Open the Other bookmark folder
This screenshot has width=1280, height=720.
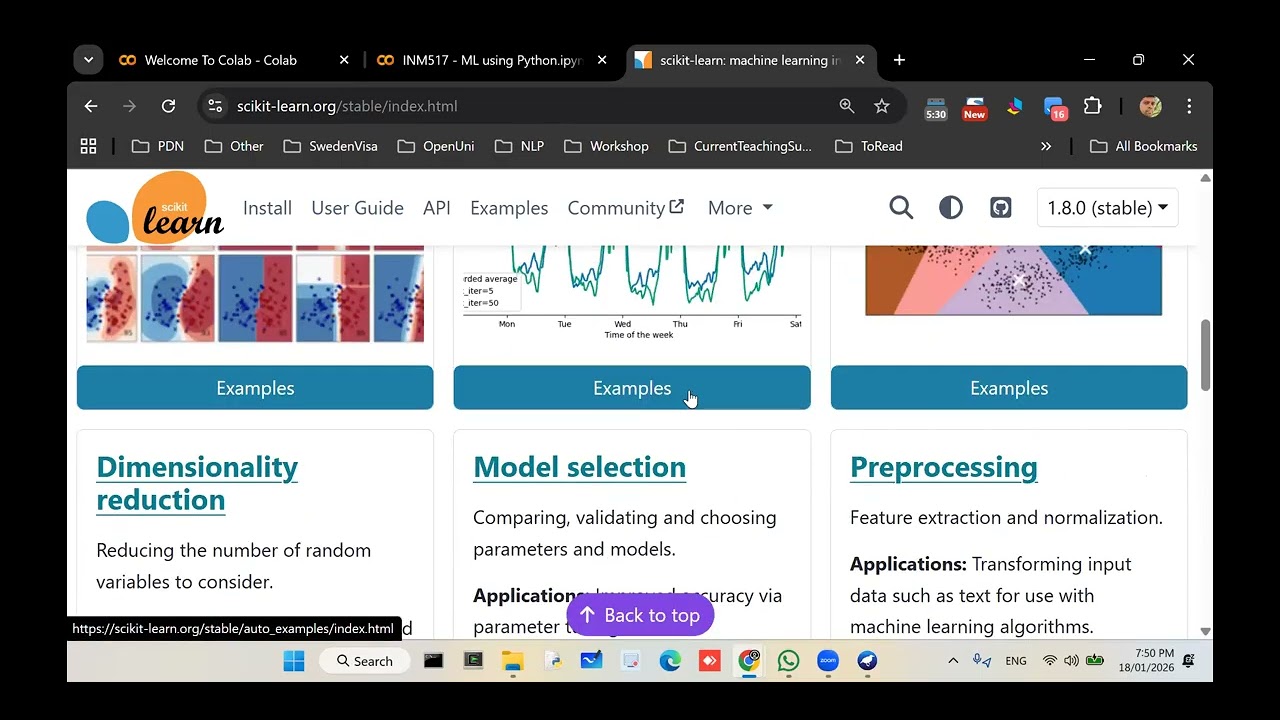[234, 146]
